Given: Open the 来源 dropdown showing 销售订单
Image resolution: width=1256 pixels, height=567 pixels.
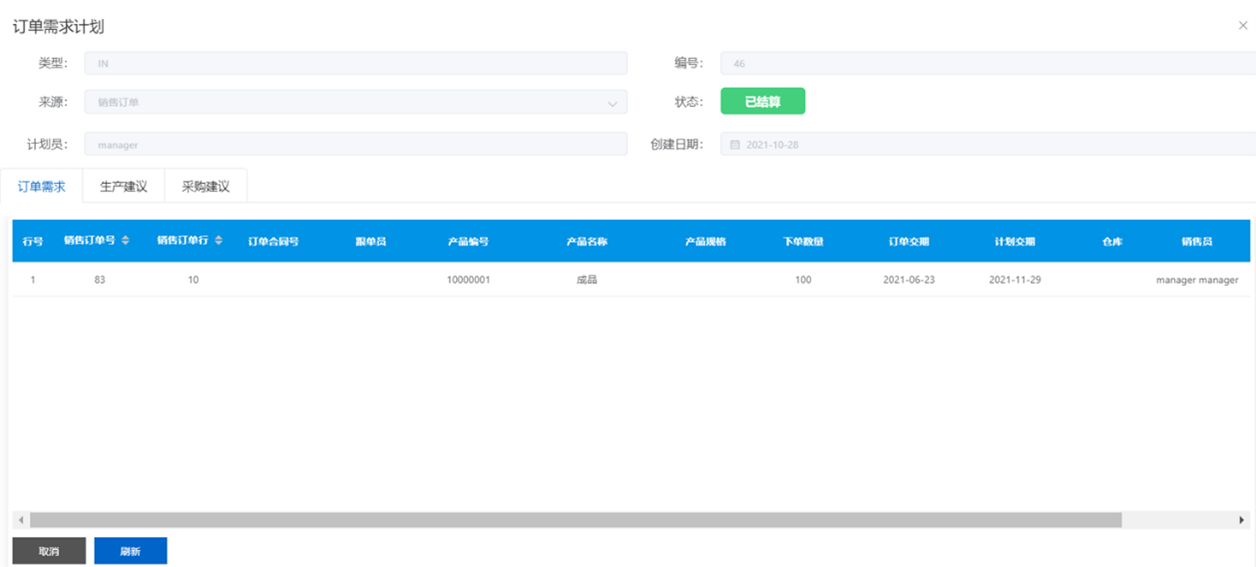Looking at the screenshot, I should [x=356, y=102].
